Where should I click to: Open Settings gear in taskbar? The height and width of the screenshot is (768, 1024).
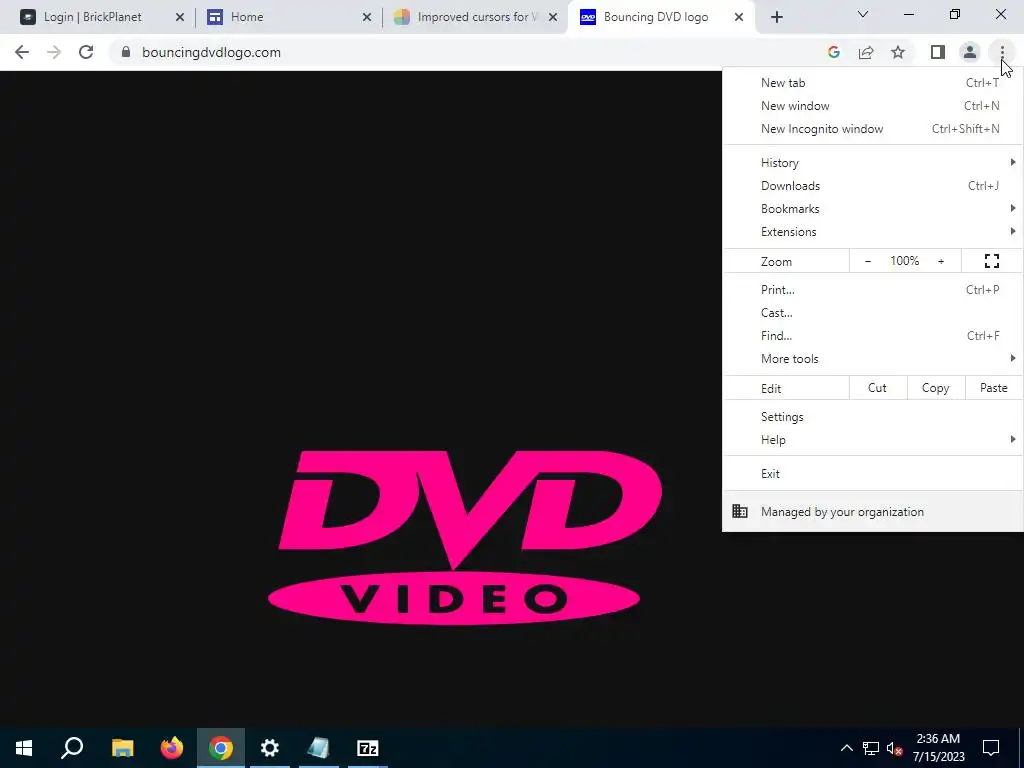tap(270, 748)
